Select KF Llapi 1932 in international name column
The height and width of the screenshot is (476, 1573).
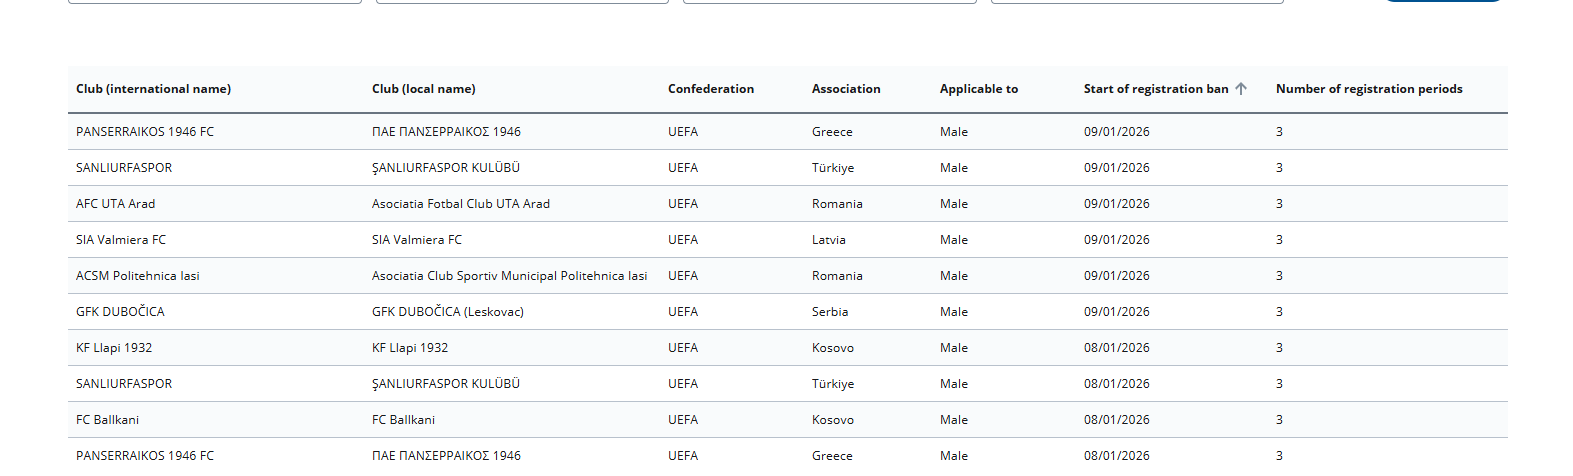pyautogui.click(x=114, y=348)
